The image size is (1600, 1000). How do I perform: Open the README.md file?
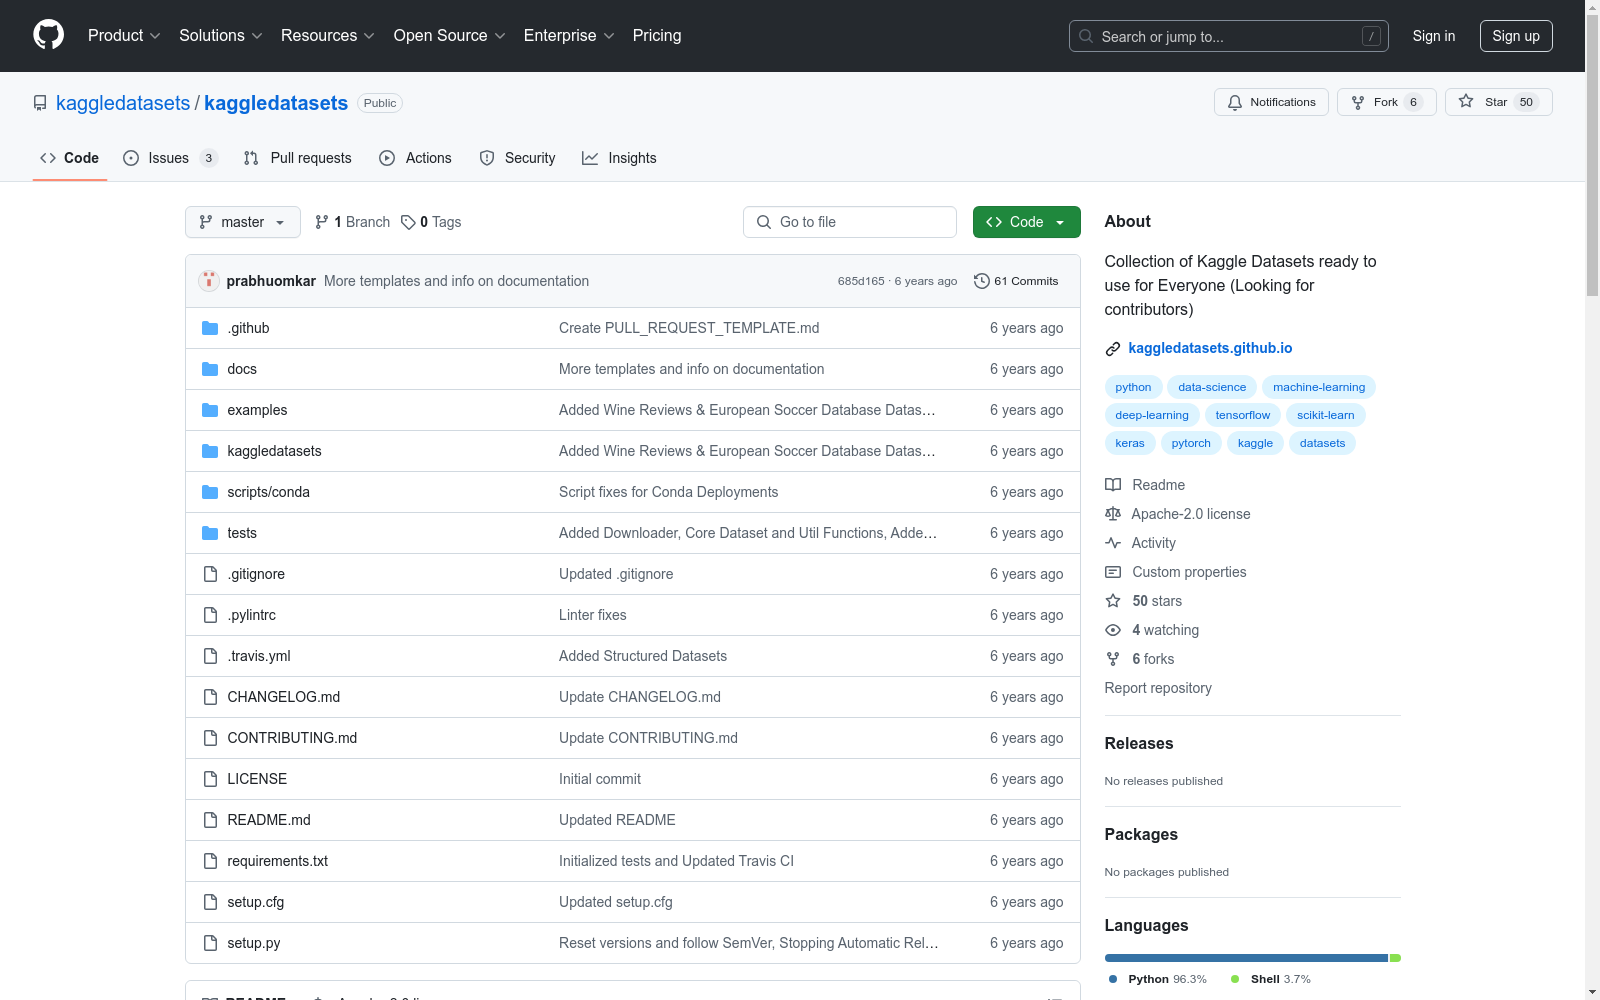269,820
